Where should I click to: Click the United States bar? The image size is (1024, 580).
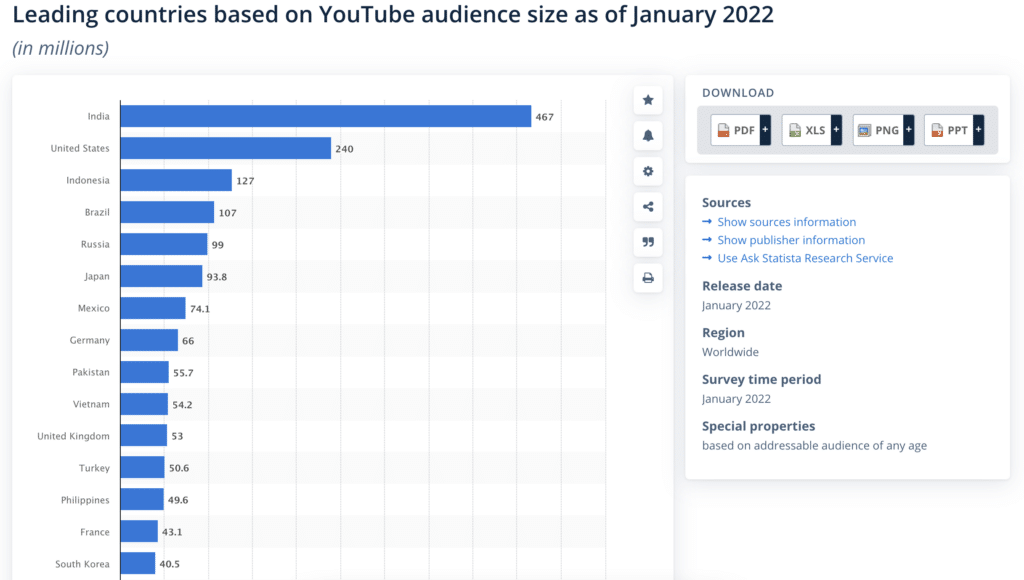(x=226, y=148)
